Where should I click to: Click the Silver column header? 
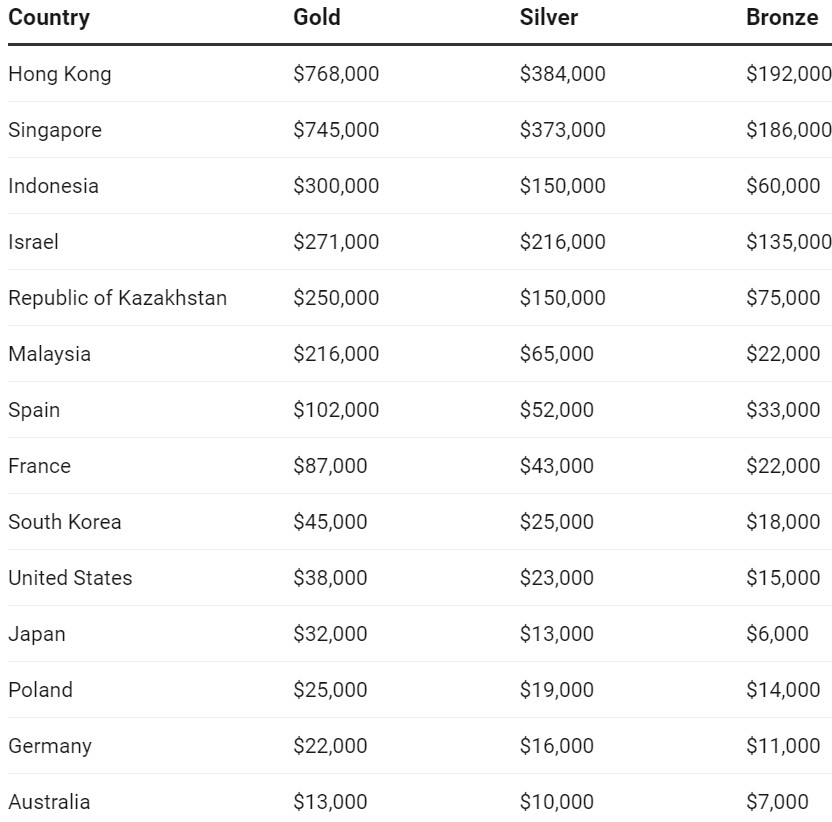549,17
